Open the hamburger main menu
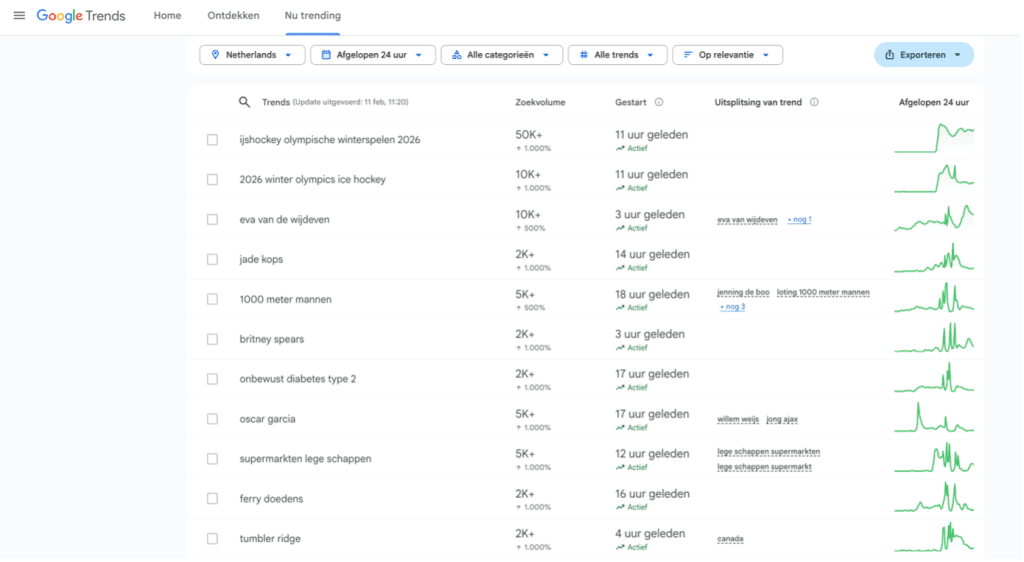Viewport: 1024px width, 562px height. click(x=19, y=15)
